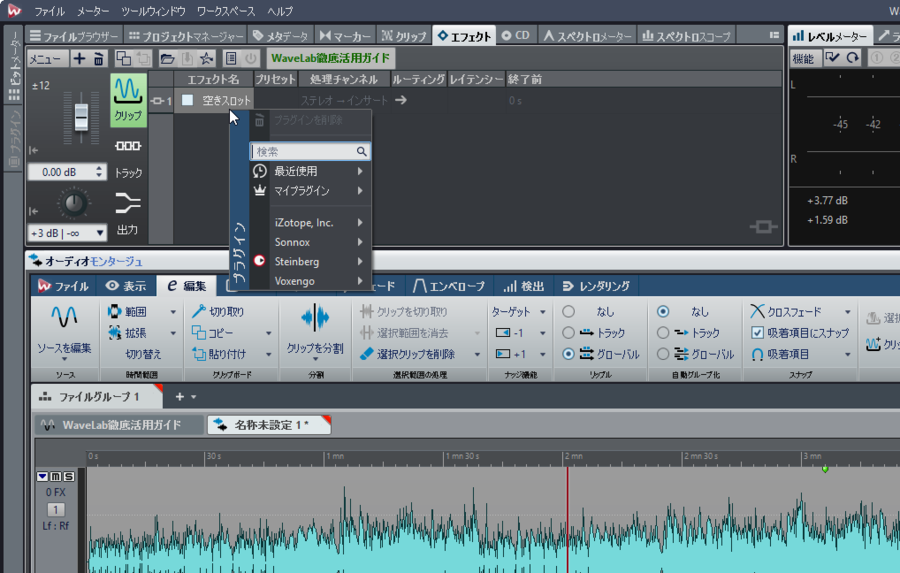Expand the Sonnox plugin submenu
900x573 pixels.
click(x=311, y=242)
